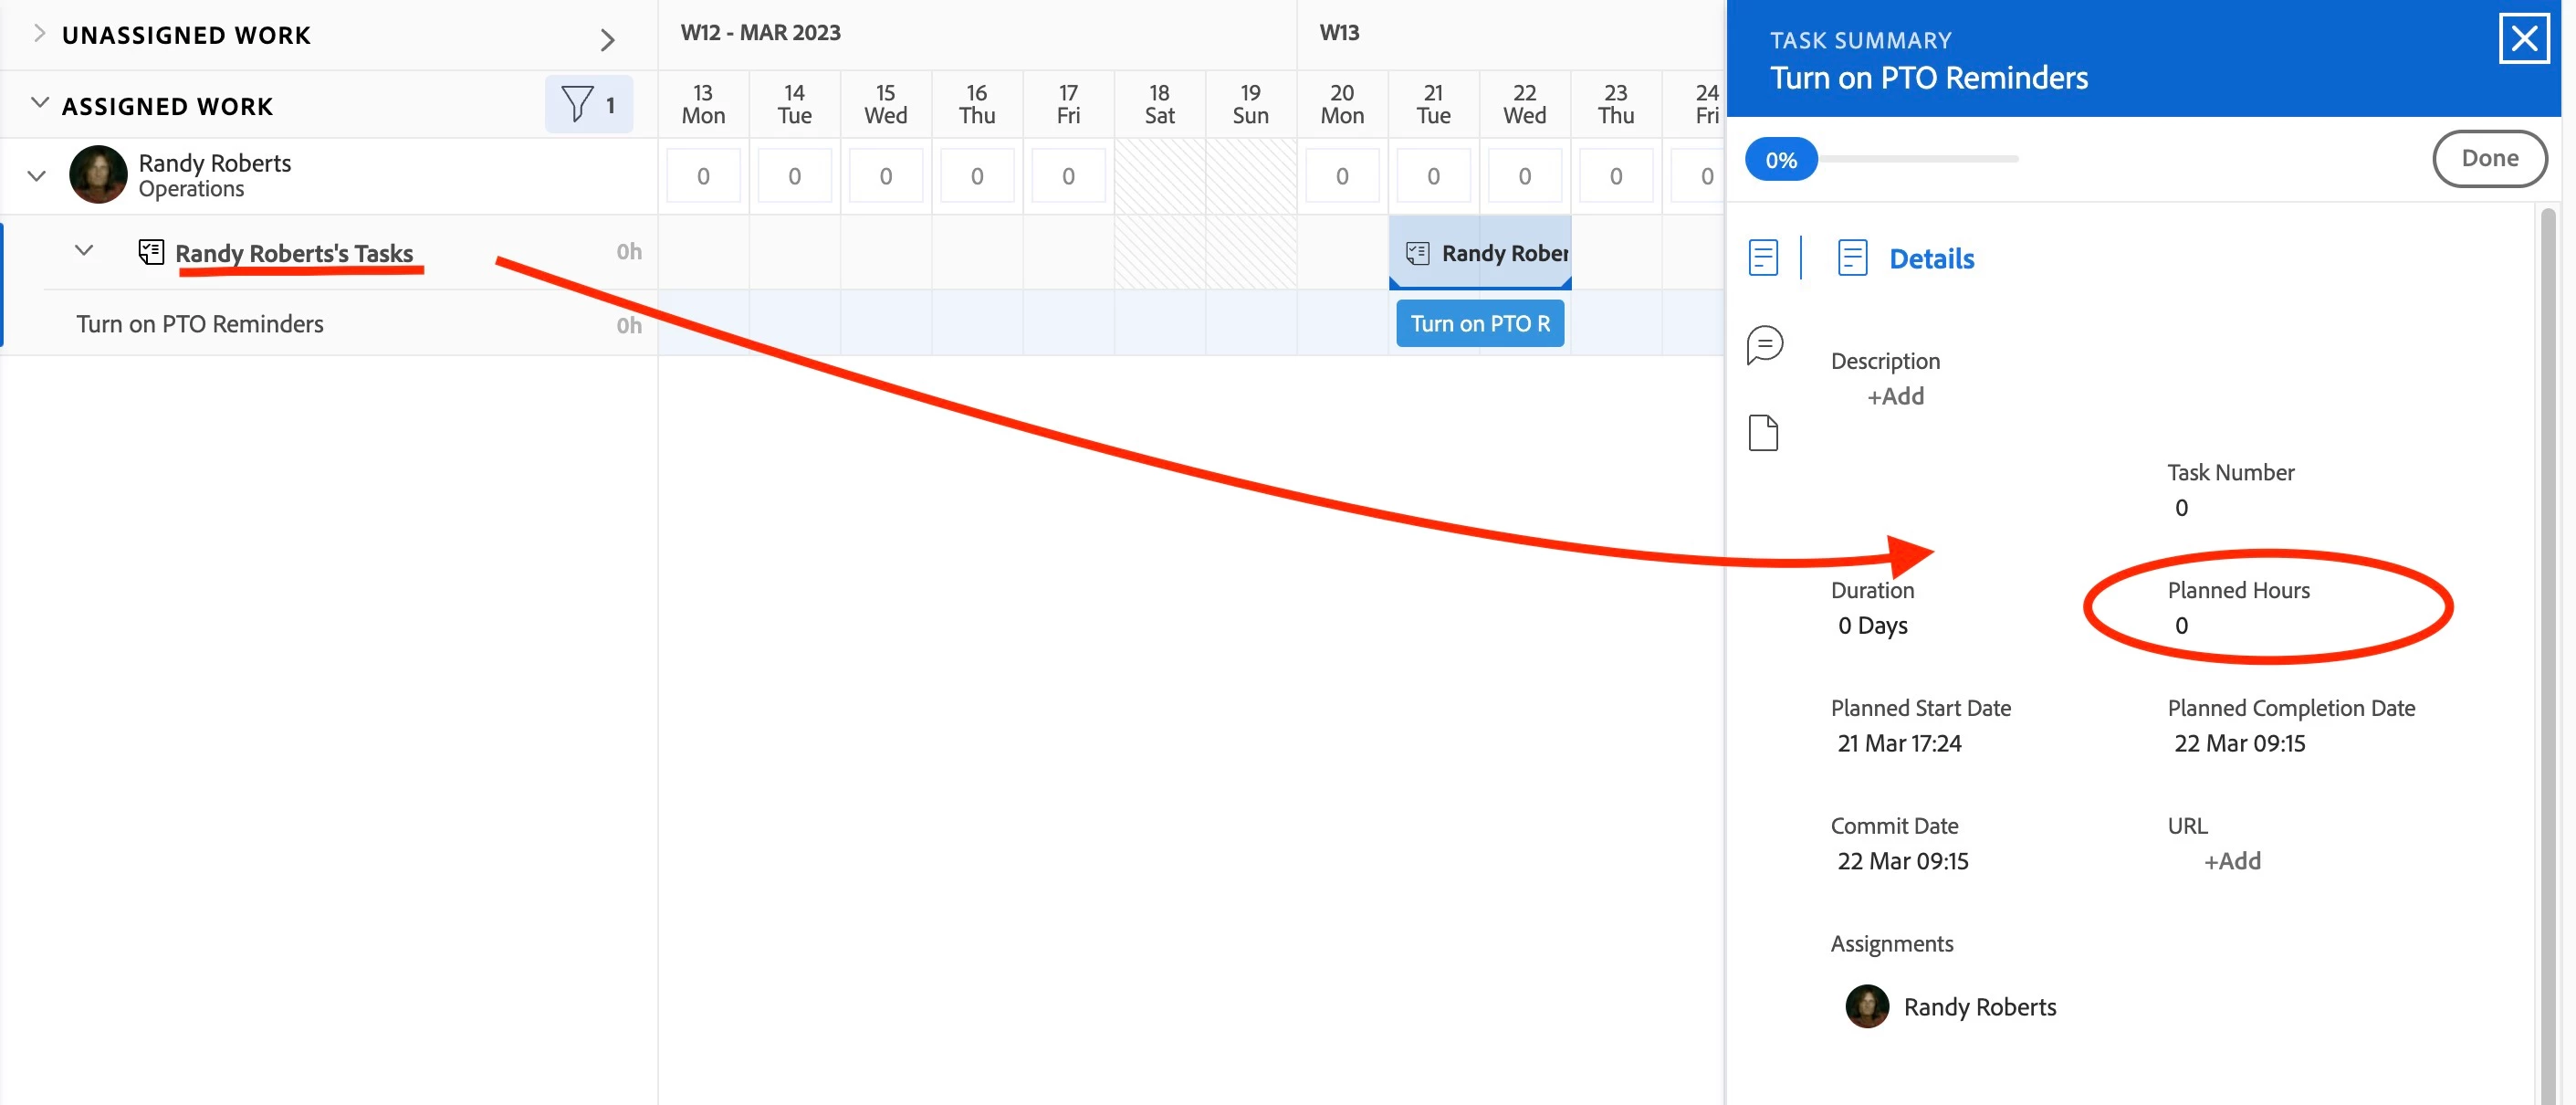Image resolution: width=2576 pixels, height=1105 pixels.
Task: Click the collapsed details icon at panel left
Action: (1763, 258)
